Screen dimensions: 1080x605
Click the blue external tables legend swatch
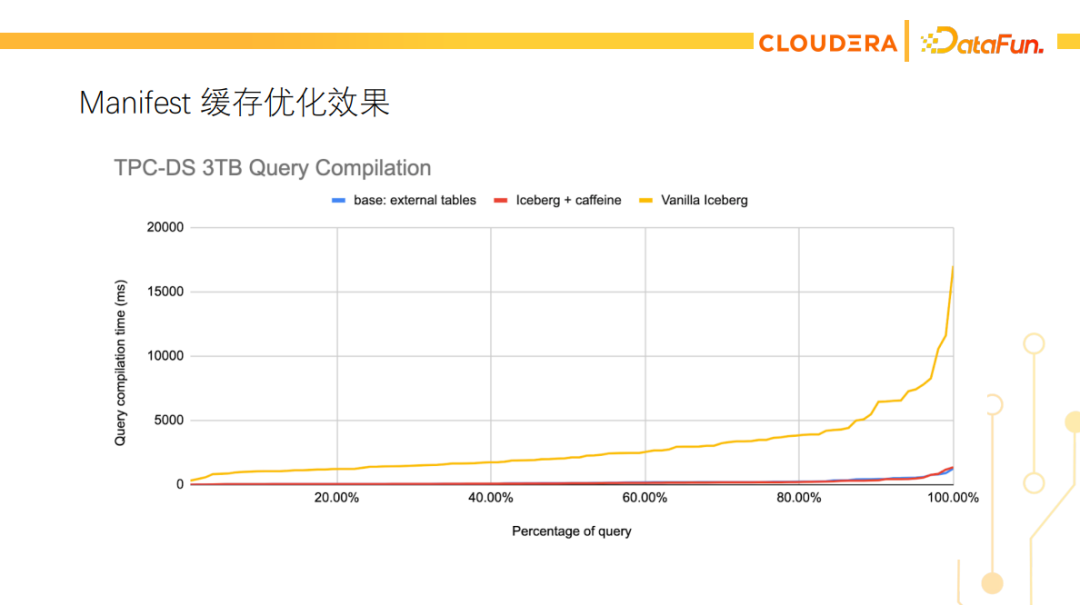click(337, 200)
